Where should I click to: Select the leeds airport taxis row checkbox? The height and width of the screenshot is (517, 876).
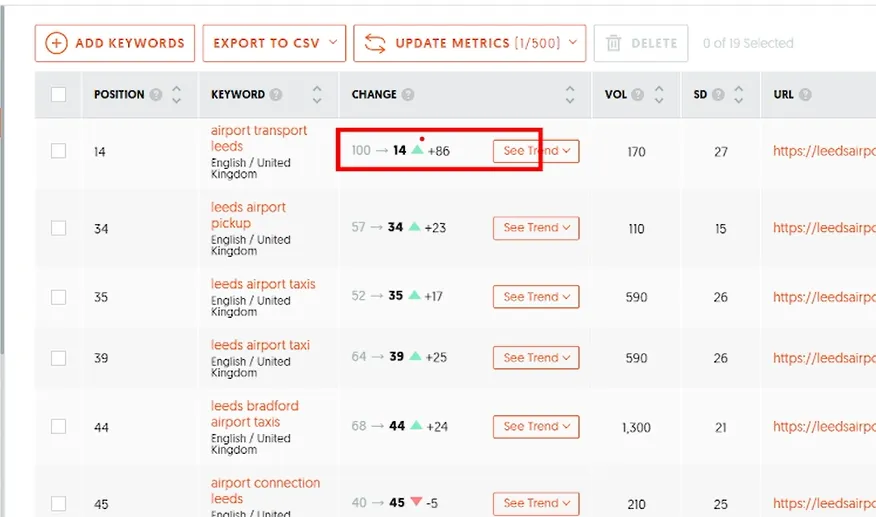58,297
